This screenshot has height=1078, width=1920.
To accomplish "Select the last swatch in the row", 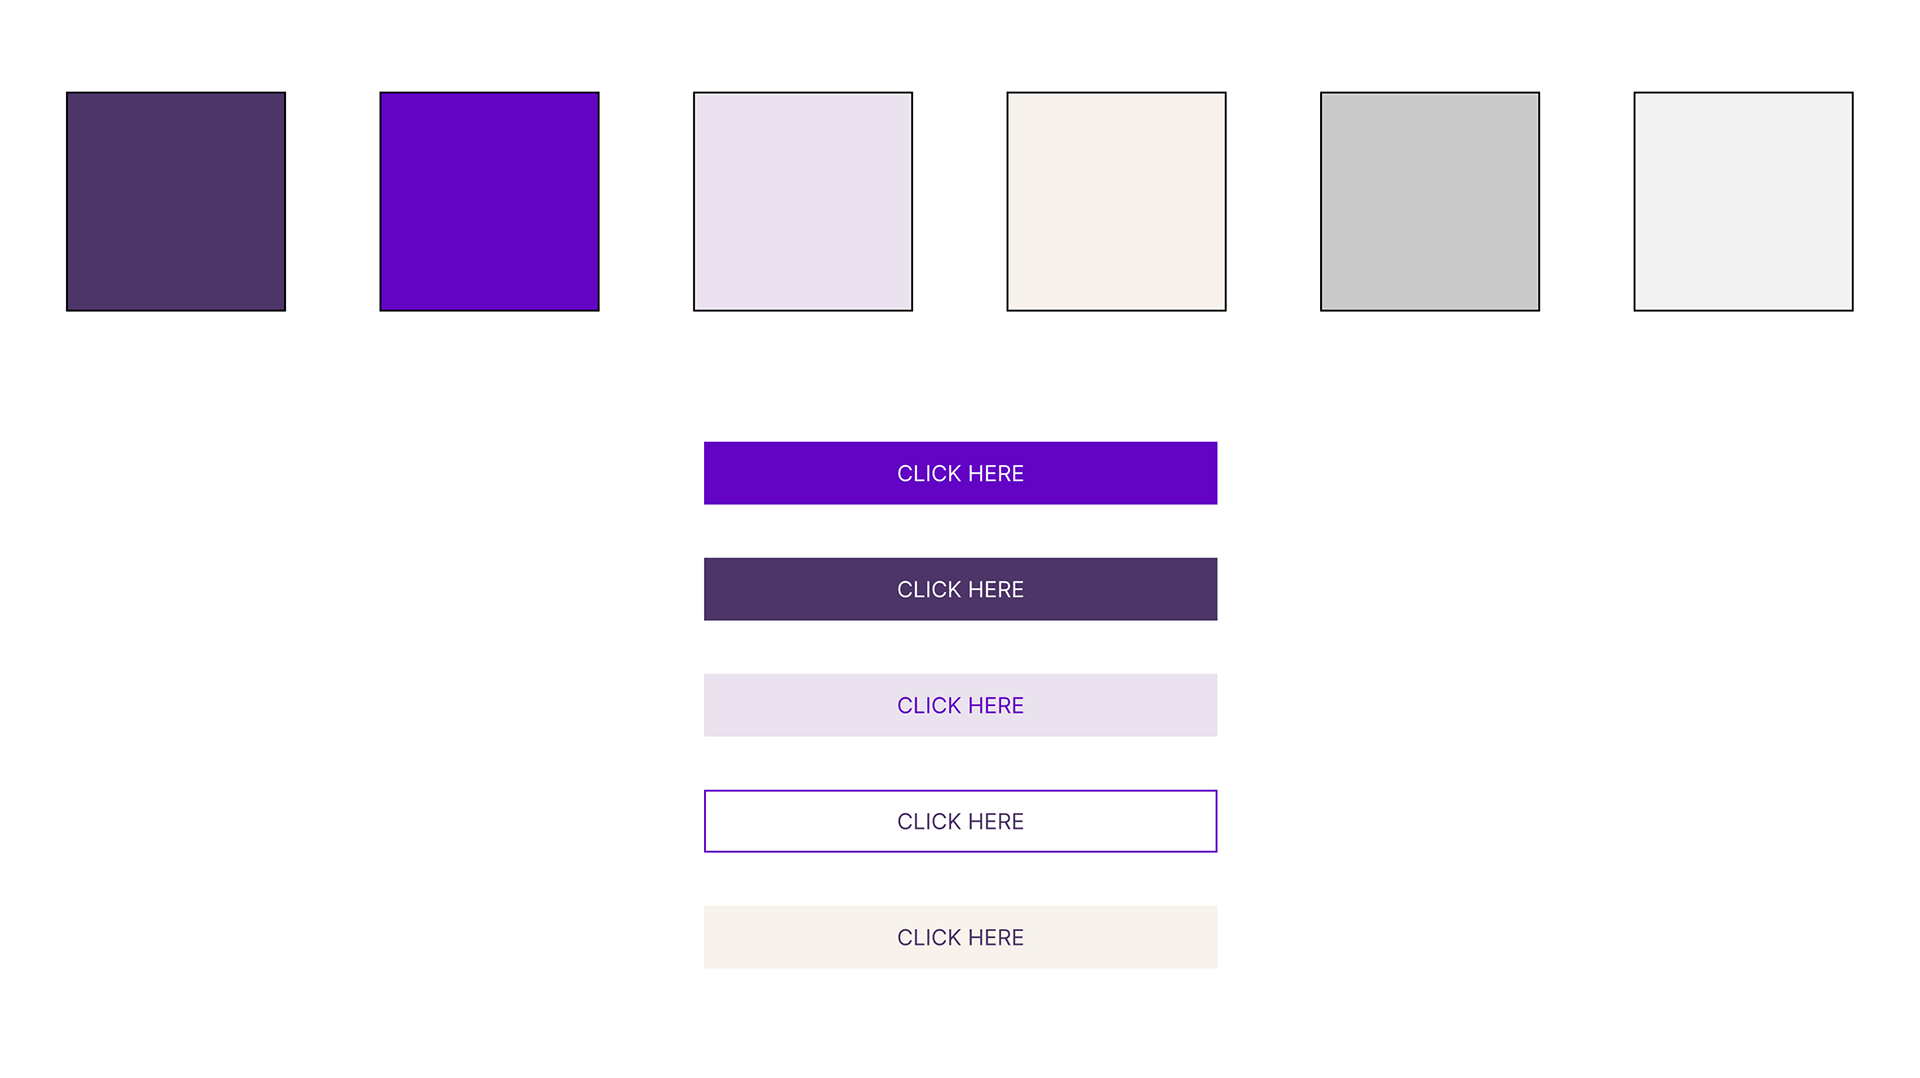I will pyautogui.click(x=1743, y=201).
